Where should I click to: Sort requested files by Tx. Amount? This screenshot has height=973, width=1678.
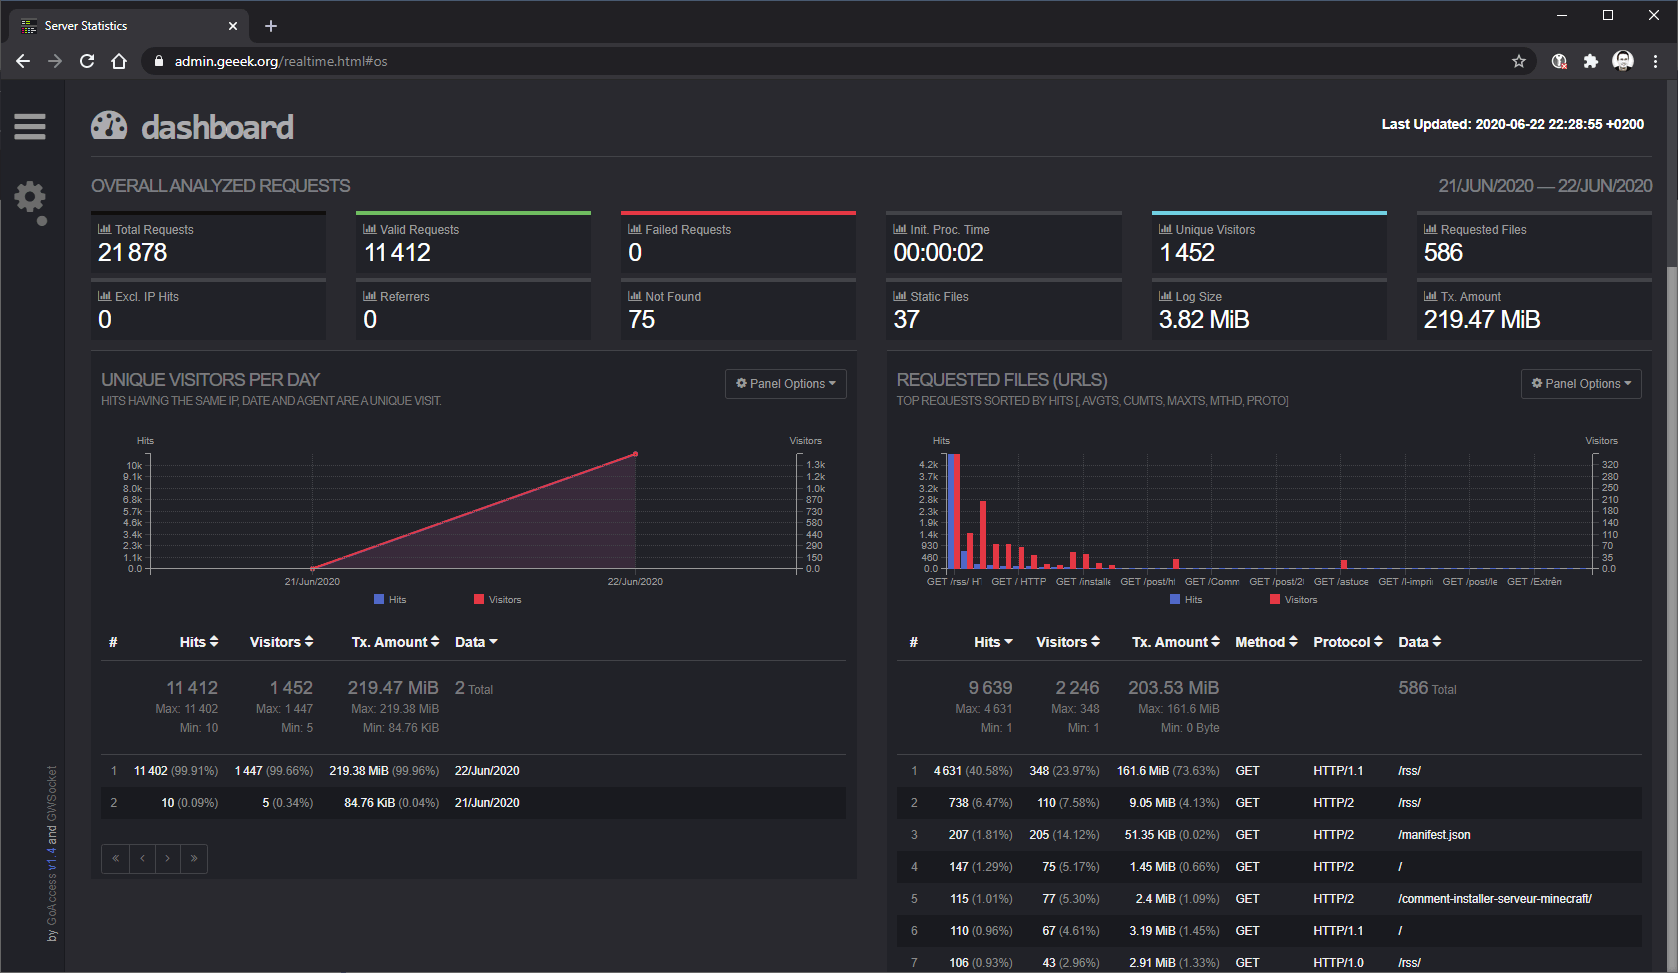1176,642
